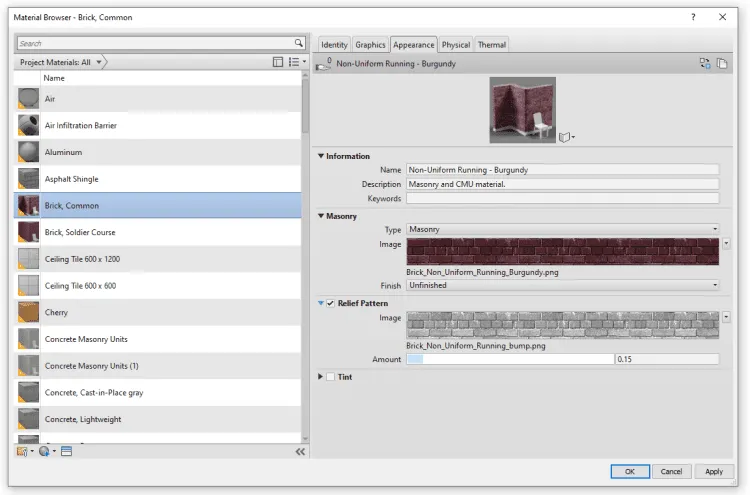Enable the Tint checkbox
The height and width of the screenshot is (495, 750).
point(331,377)
